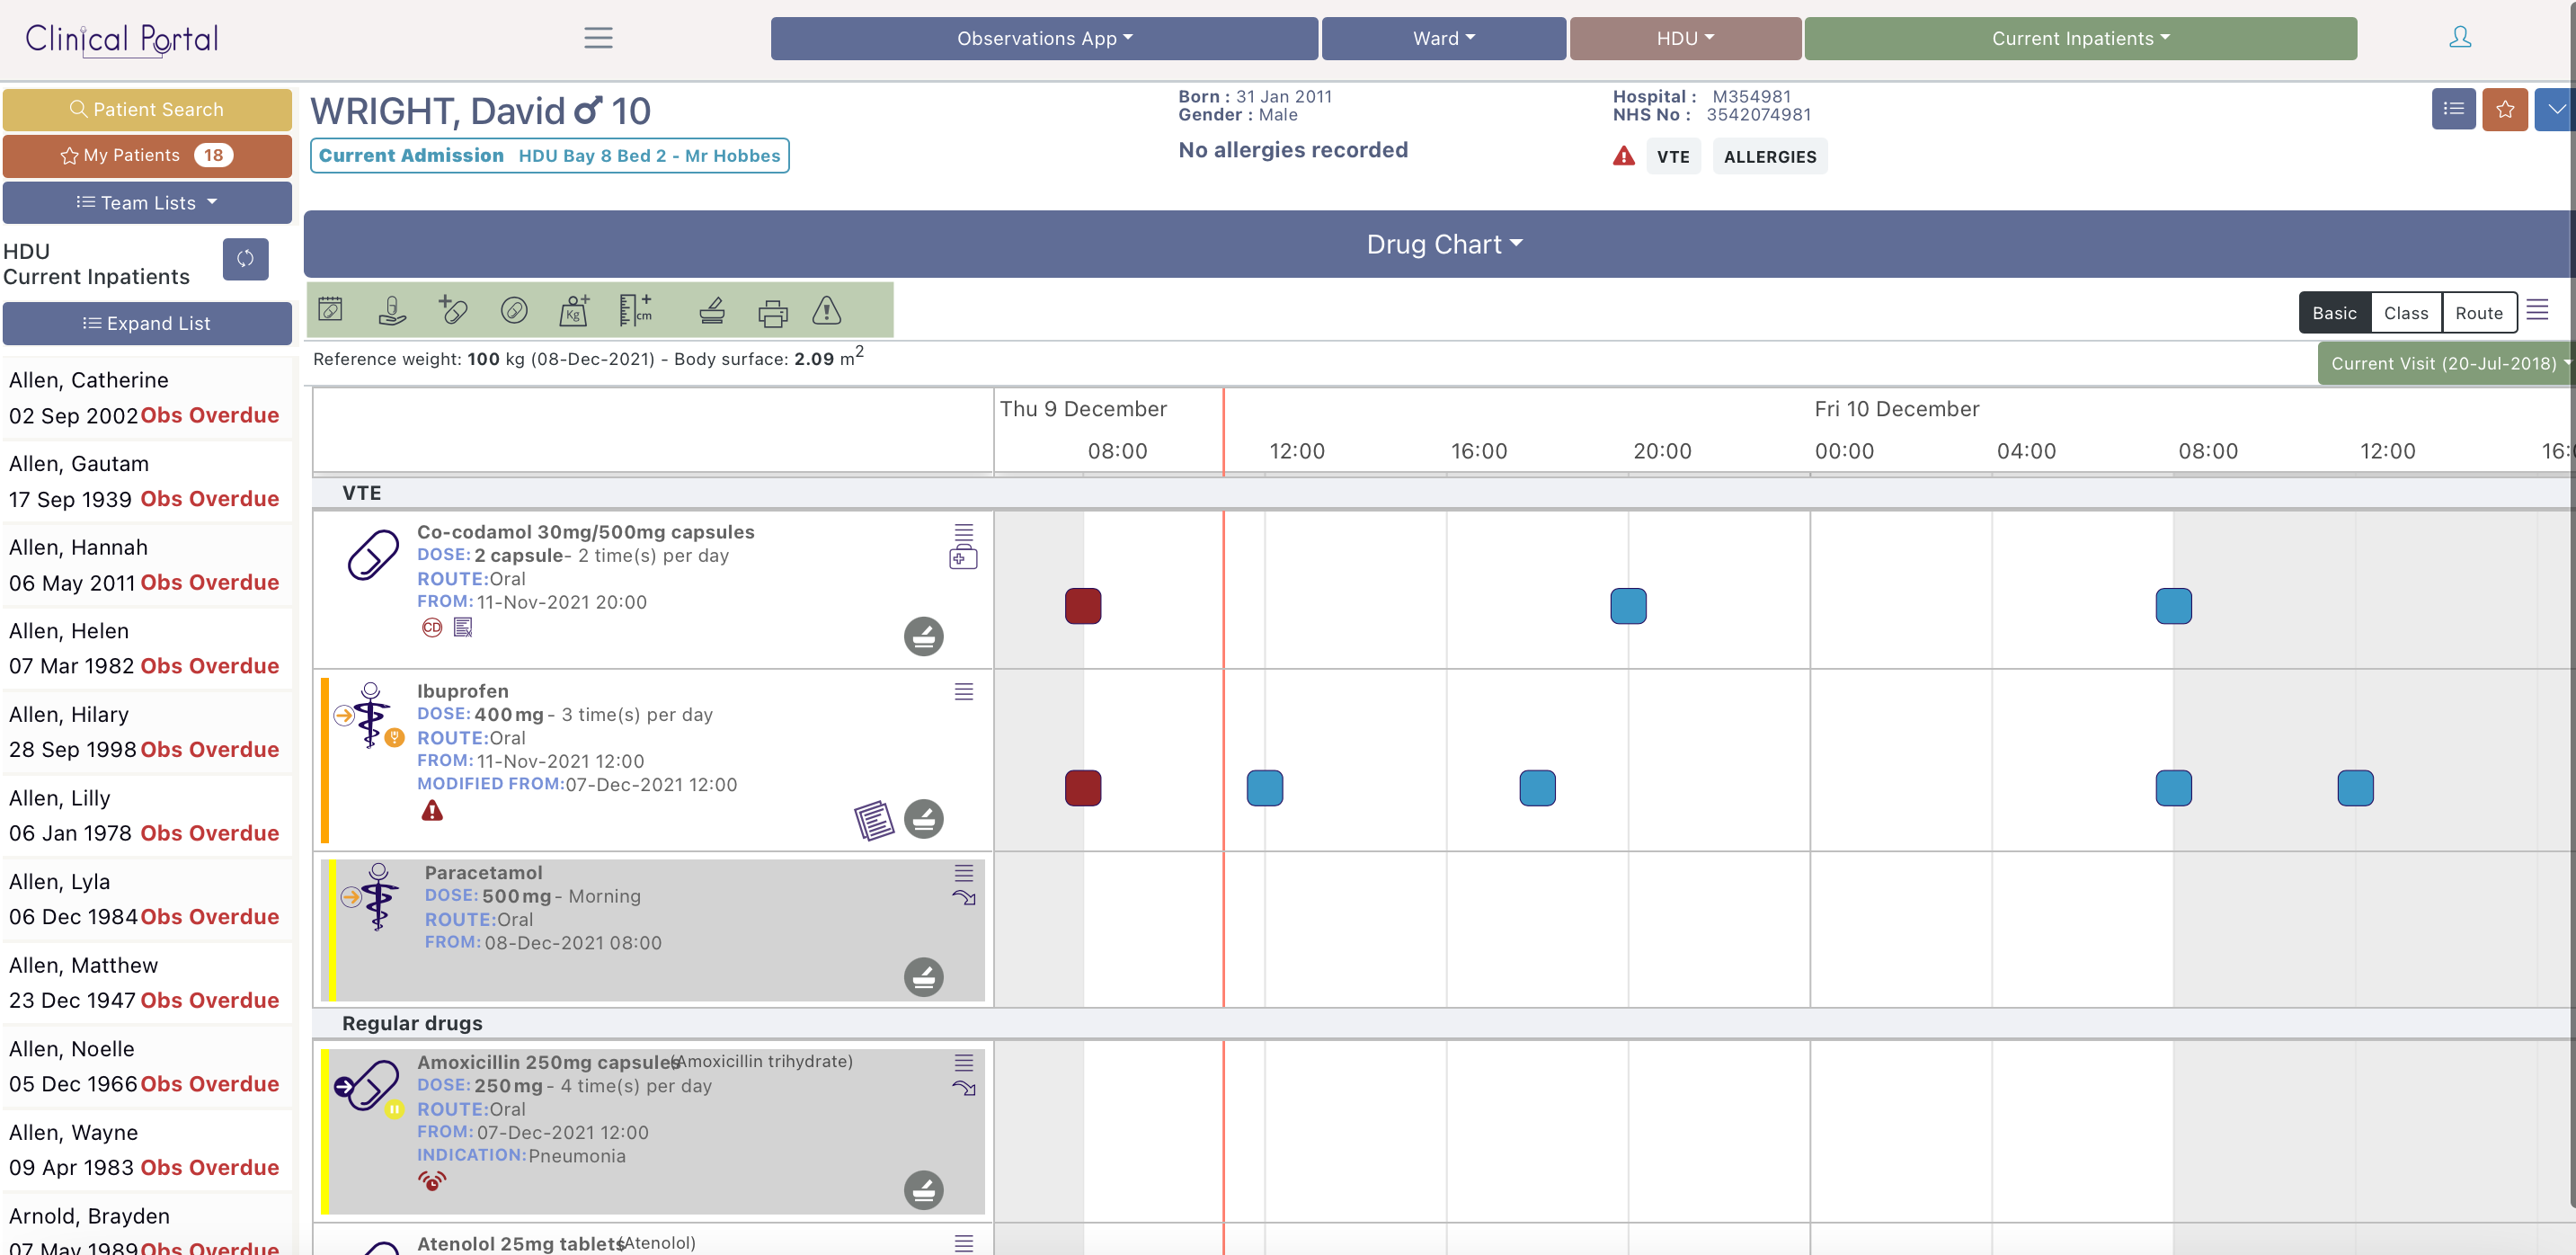Switch drug chart view to Route
Screen dimensions: 2576x1255
point(2478,313)
